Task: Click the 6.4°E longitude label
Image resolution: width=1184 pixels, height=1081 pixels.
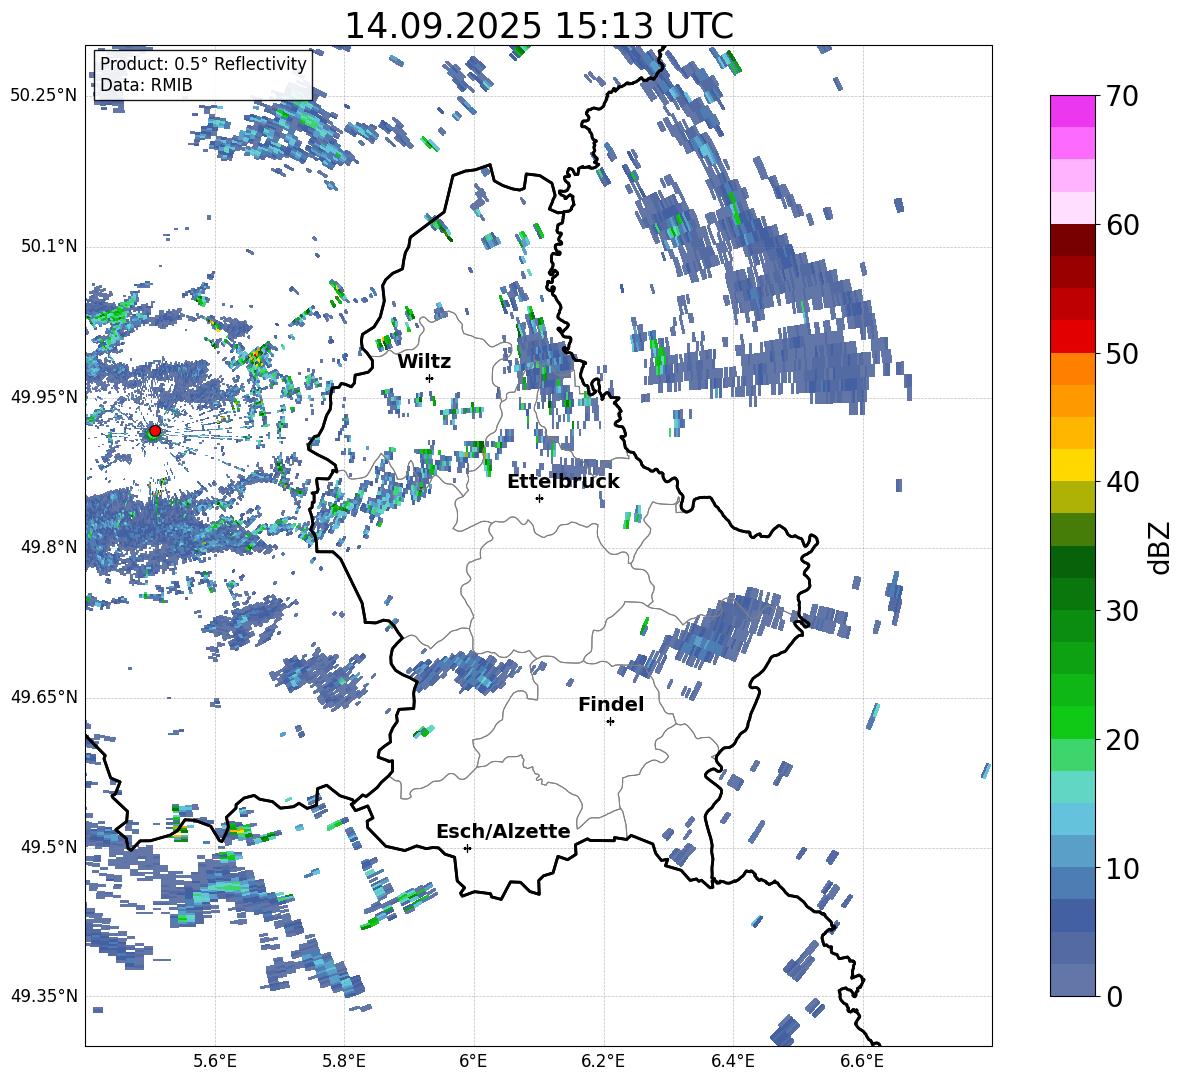Action: [733, 1061]
